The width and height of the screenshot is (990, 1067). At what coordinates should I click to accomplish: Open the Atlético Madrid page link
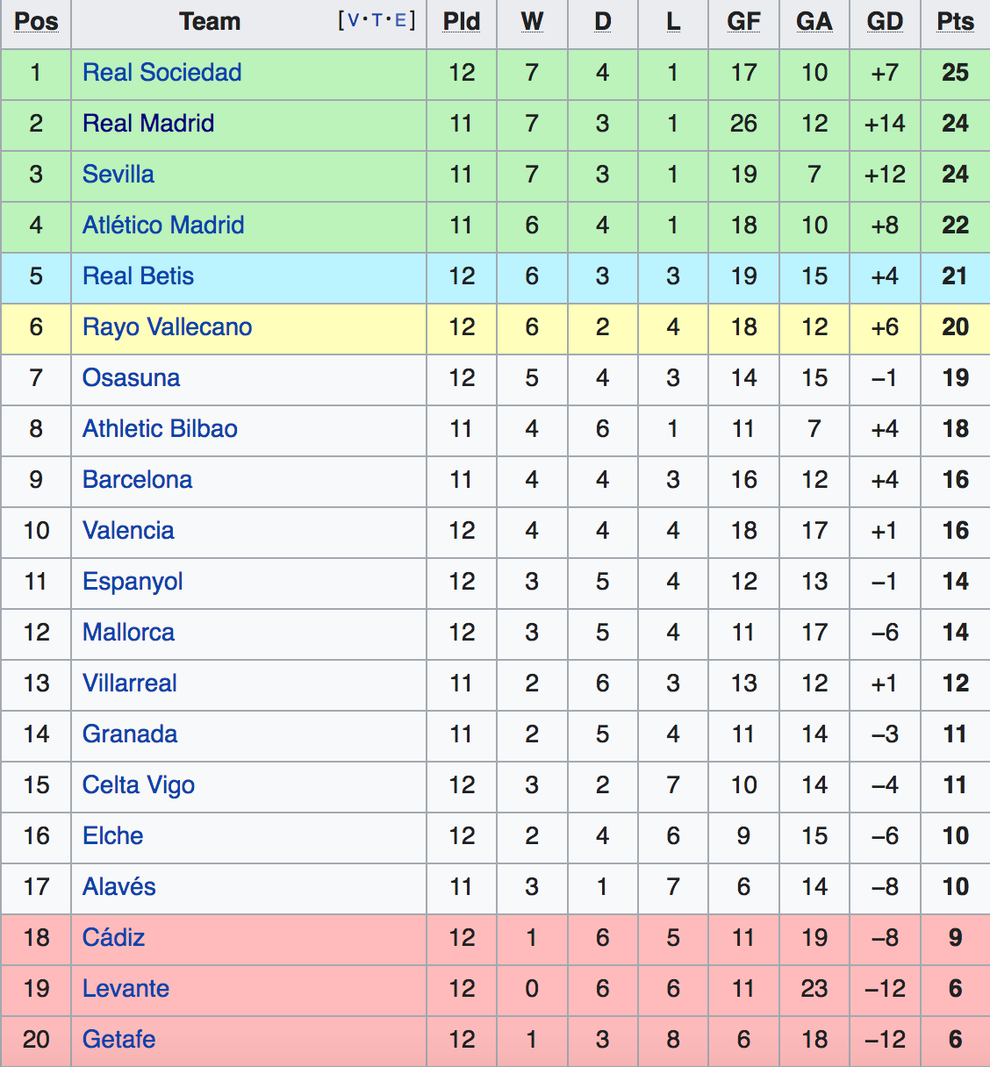(x=163, y=225)
